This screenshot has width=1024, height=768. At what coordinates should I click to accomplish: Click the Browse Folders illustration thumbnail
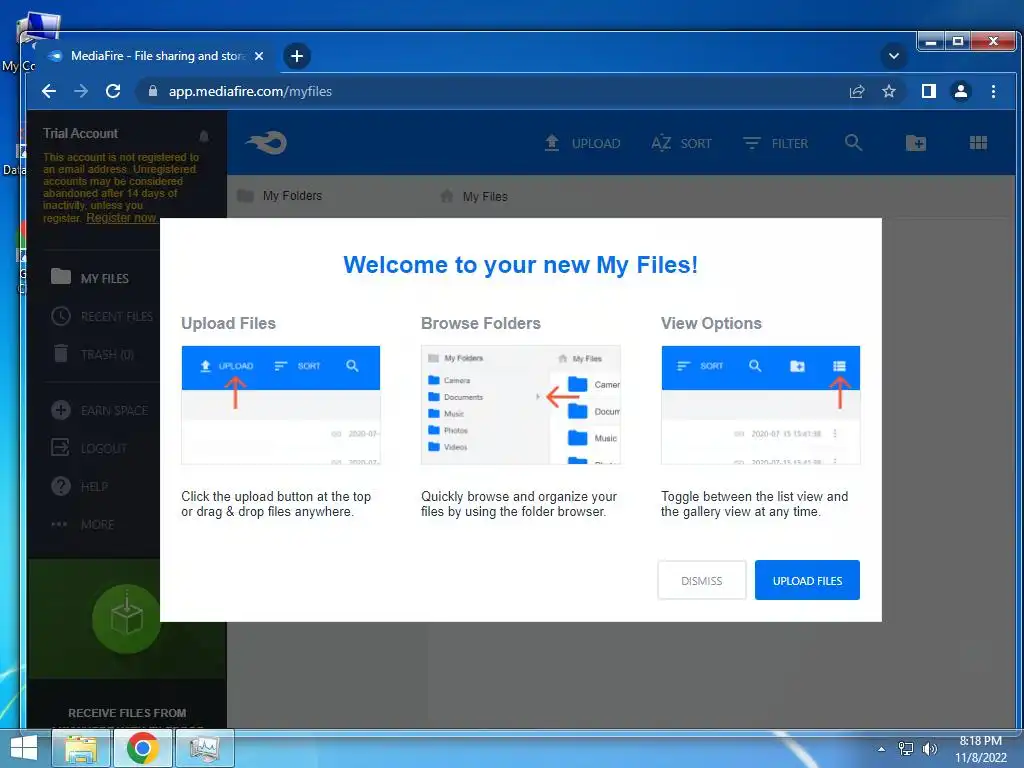[520, 405]
